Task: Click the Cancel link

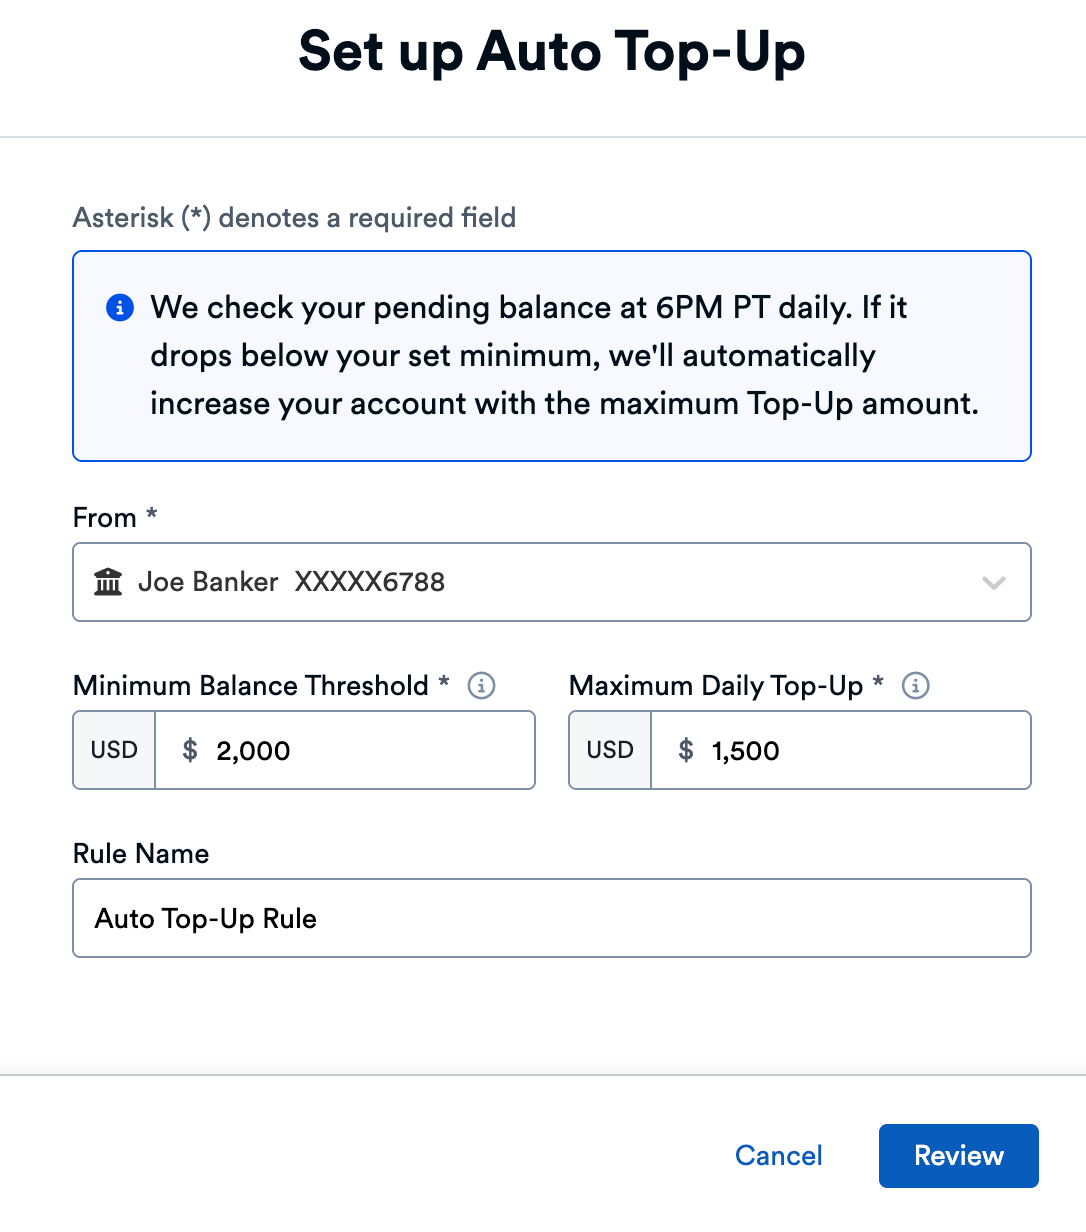Action: pyautogui.click(x=779, y=1155)
